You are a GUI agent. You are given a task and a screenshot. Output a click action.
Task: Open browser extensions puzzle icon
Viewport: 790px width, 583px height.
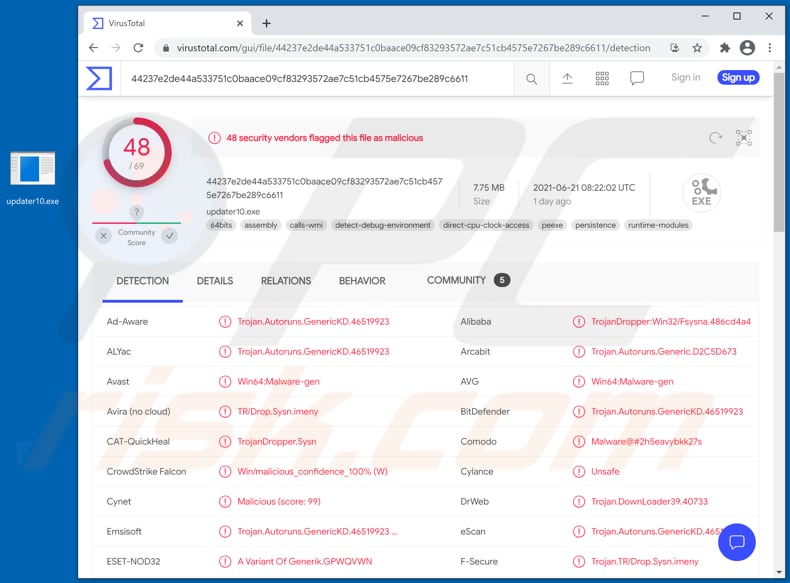[725, 48]
